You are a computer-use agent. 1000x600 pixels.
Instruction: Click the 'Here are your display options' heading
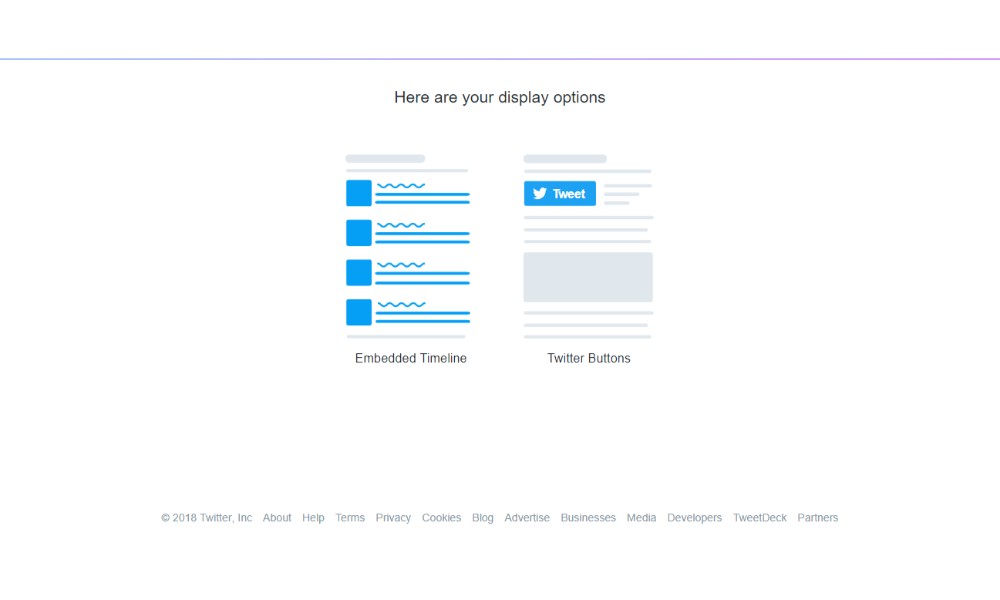tap(499, 98)
